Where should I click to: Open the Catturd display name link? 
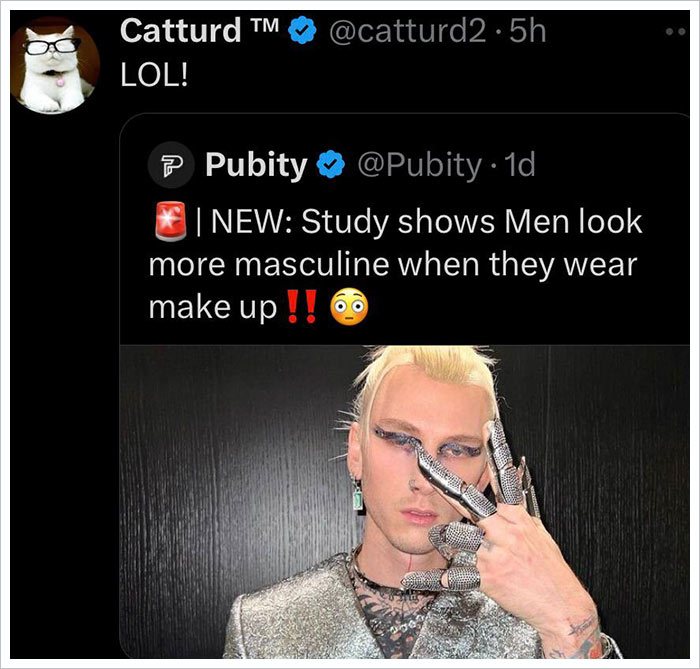click(x=181, y=31)
